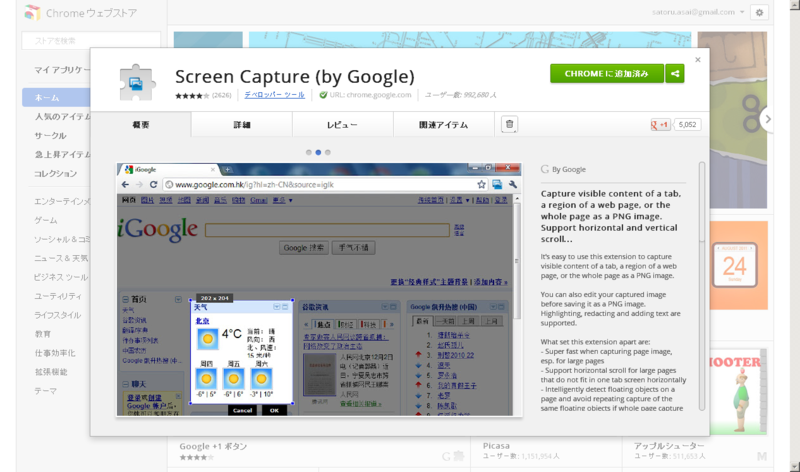Open the settings gear icon at top right
The height and width of the screenshot is (472, 800).
tap(759, 13)
